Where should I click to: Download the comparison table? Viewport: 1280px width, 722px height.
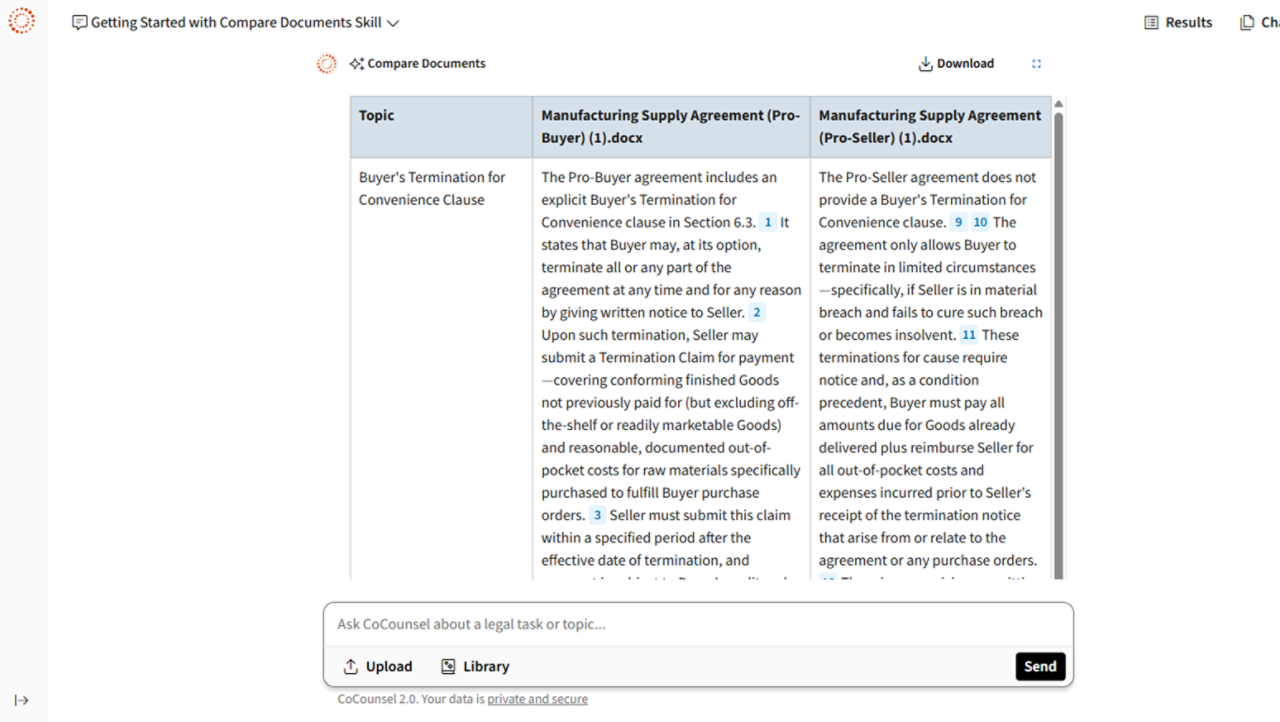point(955,64)
